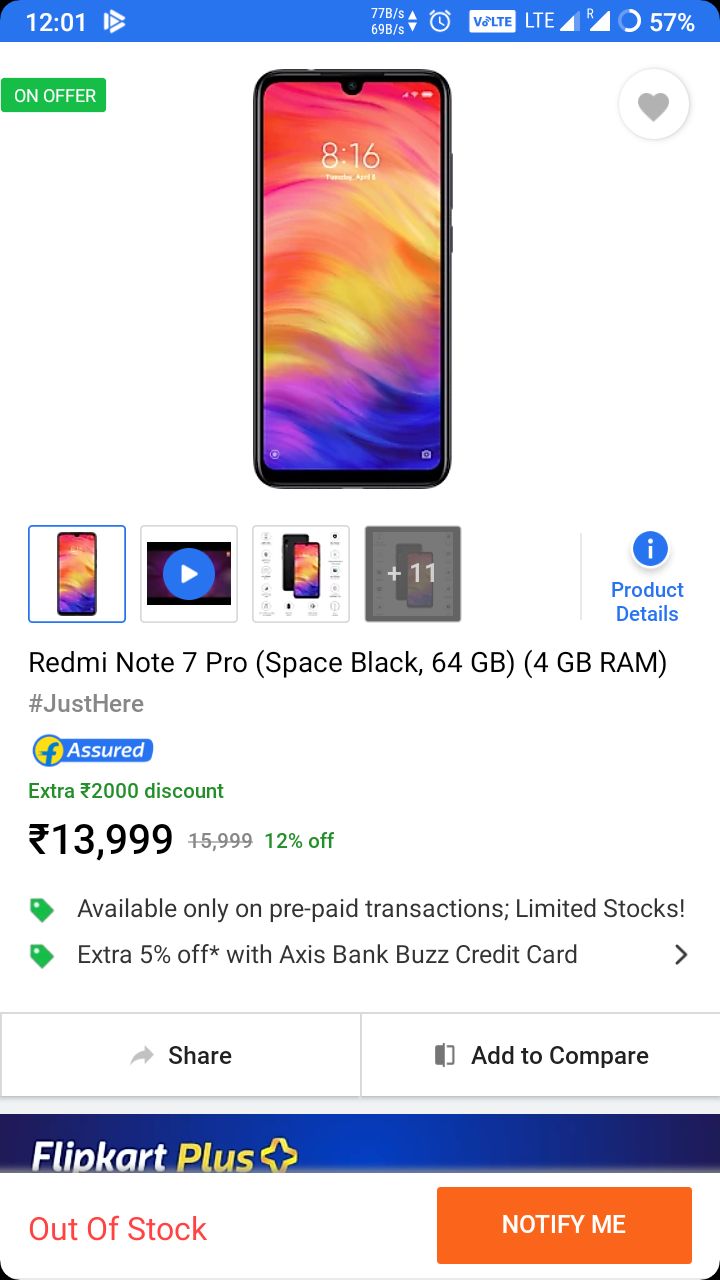720x1280 pixels.
Task: Expand the Axis Bank offer chevron
Action: point(681,954)
